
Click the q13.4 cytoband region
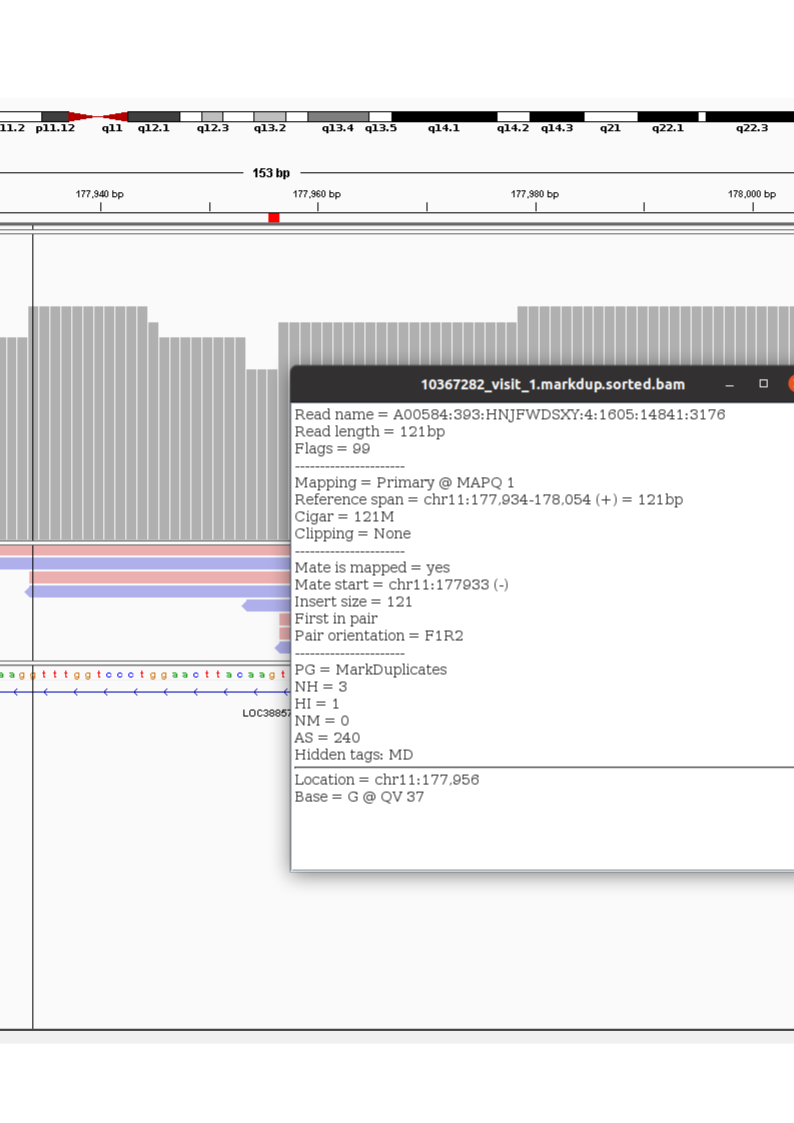pos(338,117)
